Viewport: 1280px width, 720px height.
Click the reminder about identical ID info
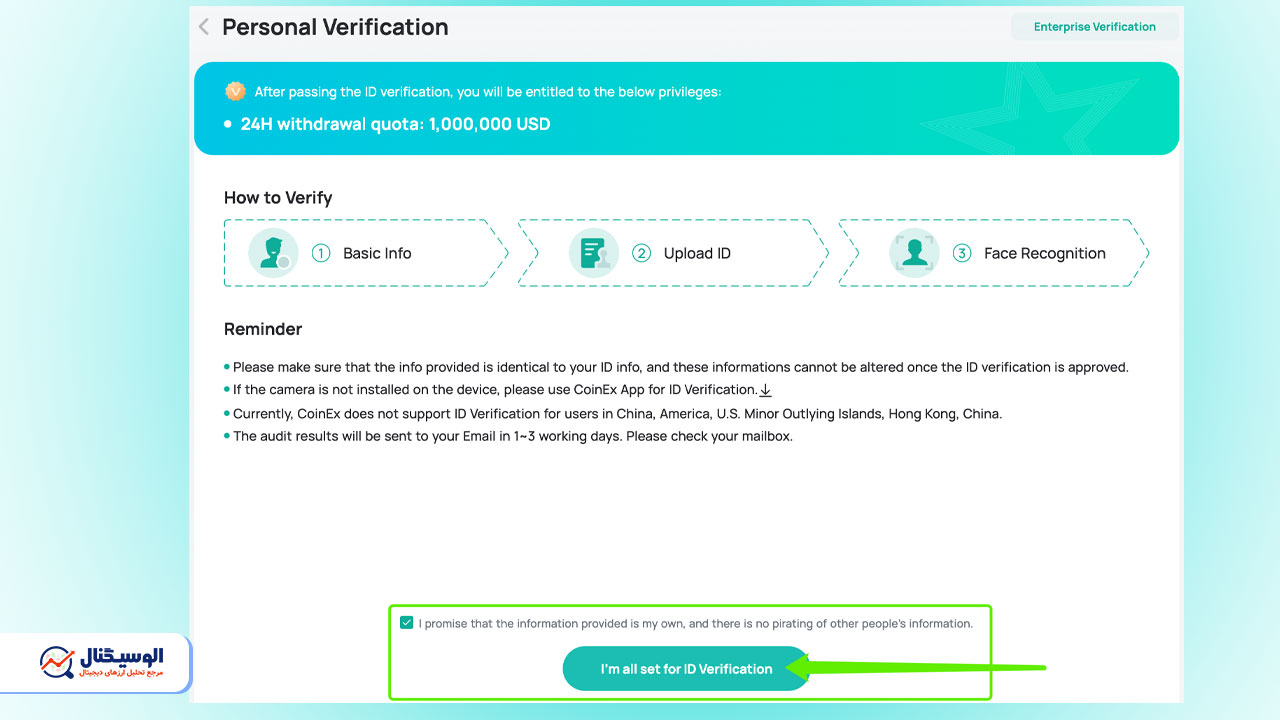680,367
